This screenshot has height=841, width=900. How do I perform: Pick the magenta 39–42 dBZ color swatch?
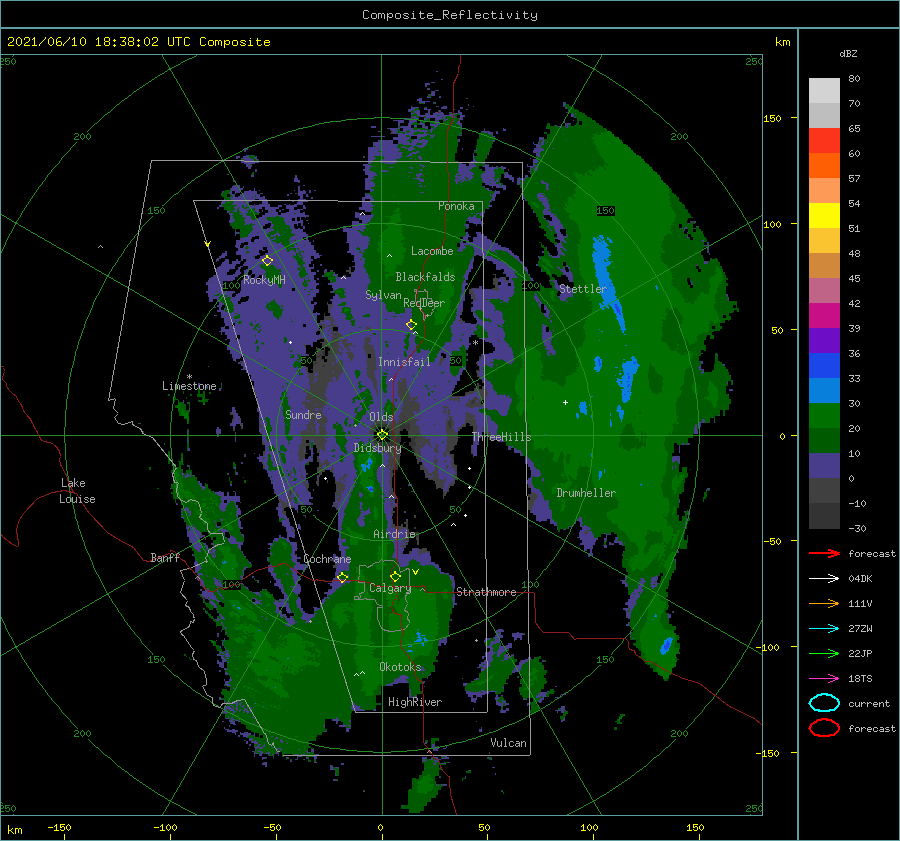point(824,316)
